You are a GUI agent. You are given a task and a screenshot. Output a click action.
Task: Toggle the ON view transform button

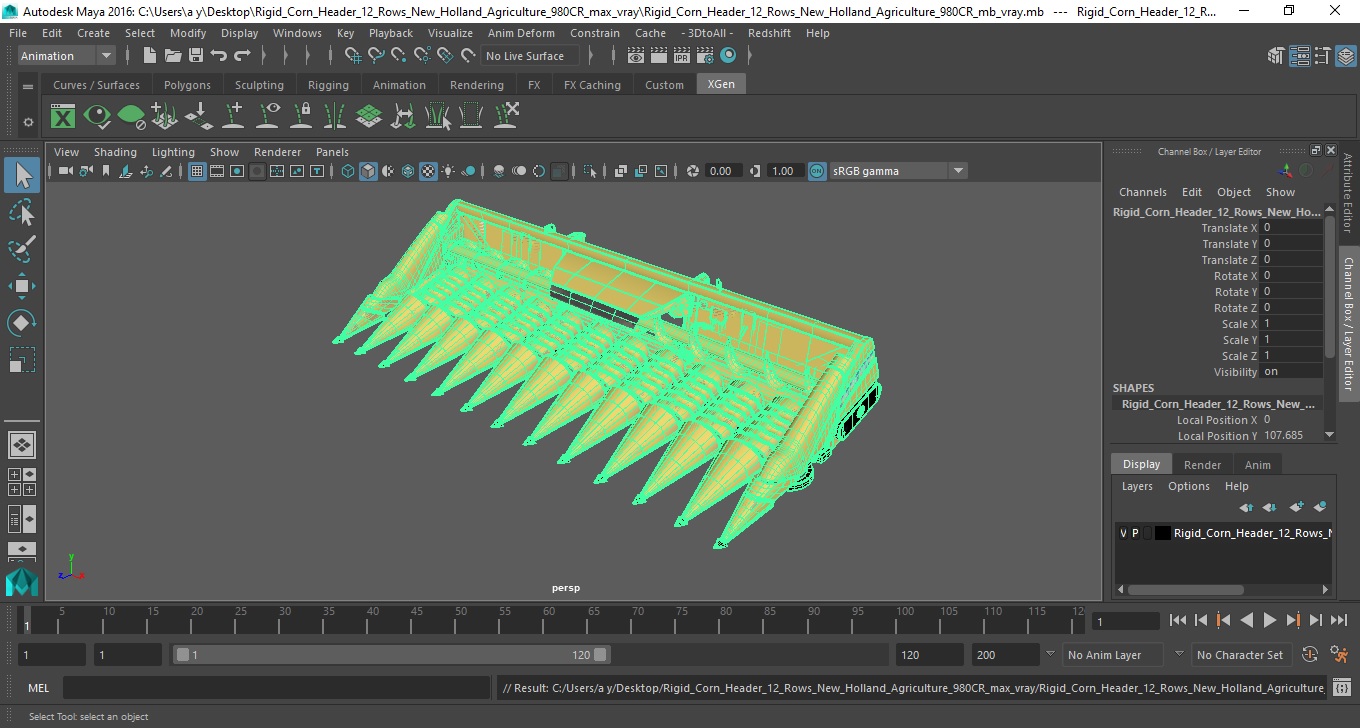click(817, 171)
